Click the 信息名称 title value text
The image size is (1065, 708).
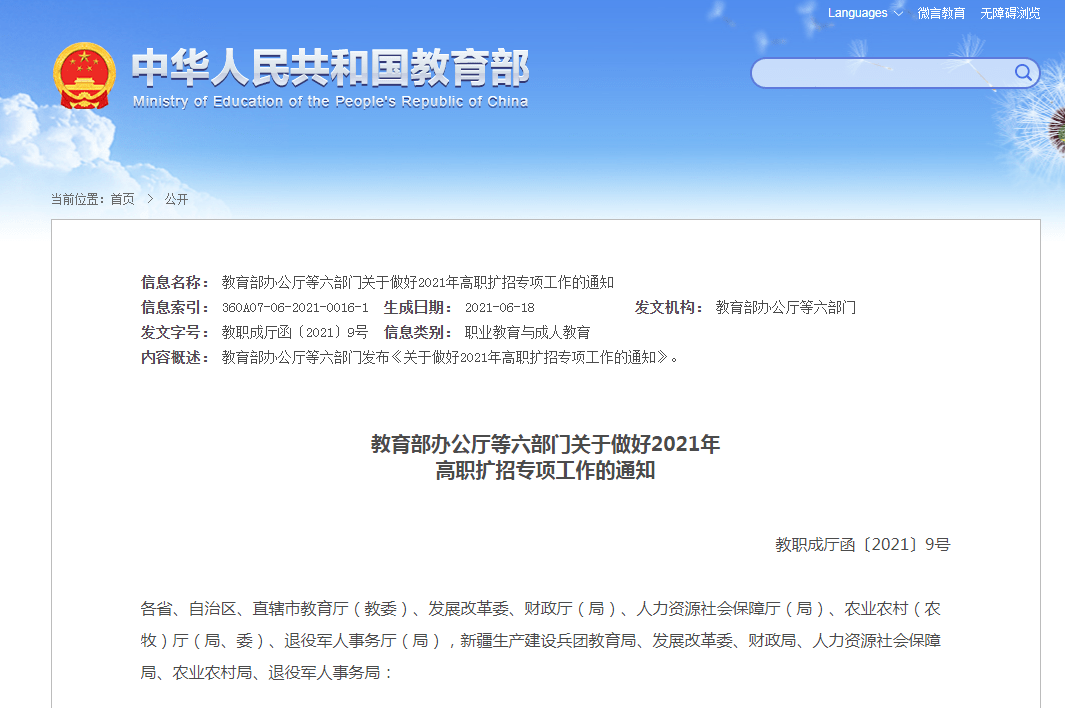pos(417,282)
